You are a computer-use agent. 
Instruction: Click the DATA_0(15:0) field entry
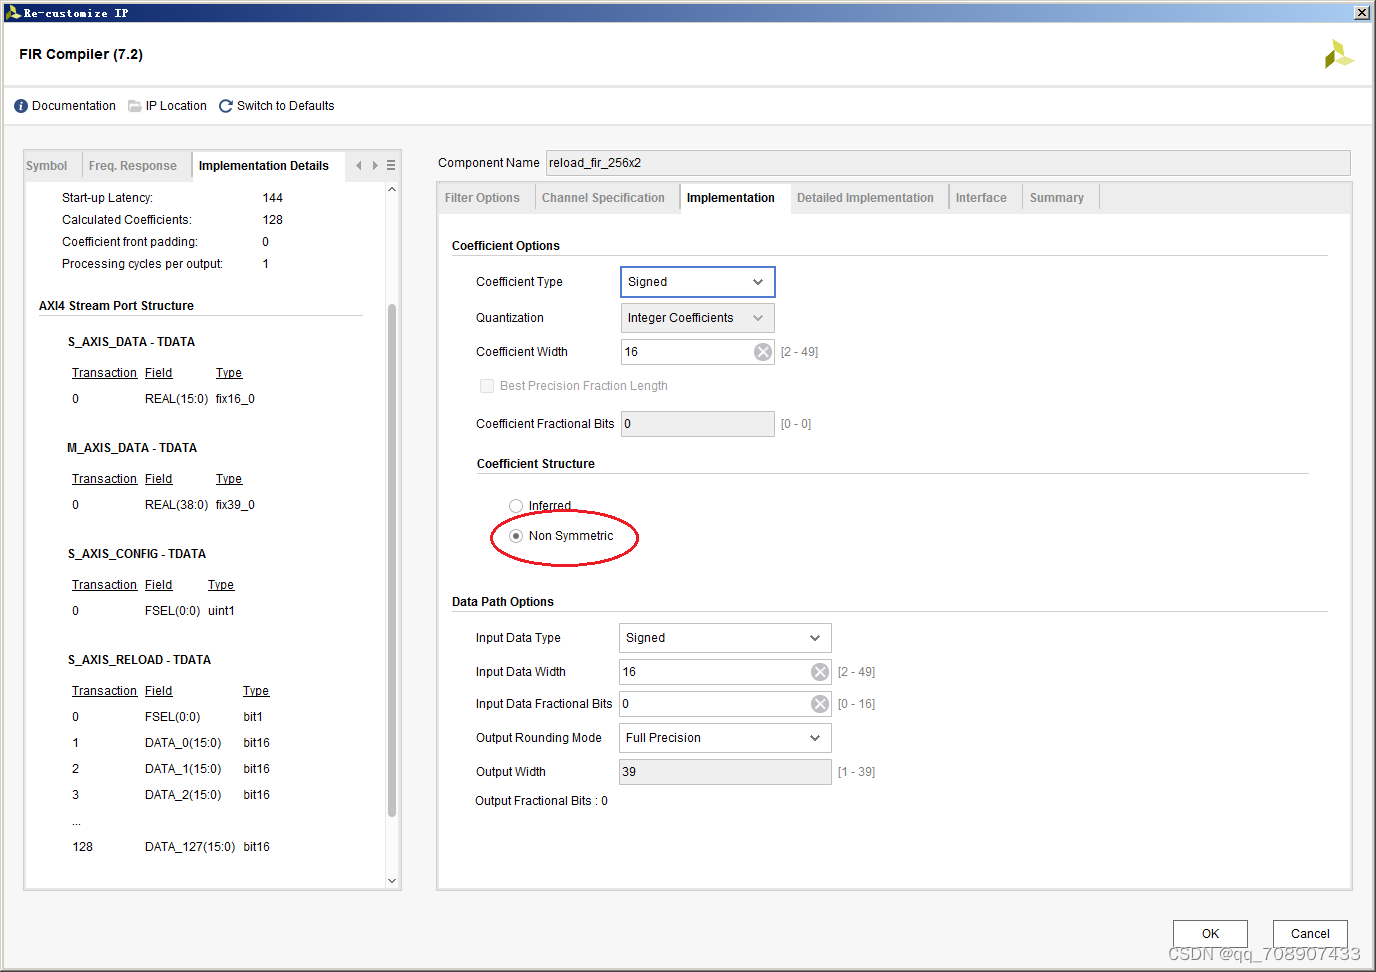(183, 743)
